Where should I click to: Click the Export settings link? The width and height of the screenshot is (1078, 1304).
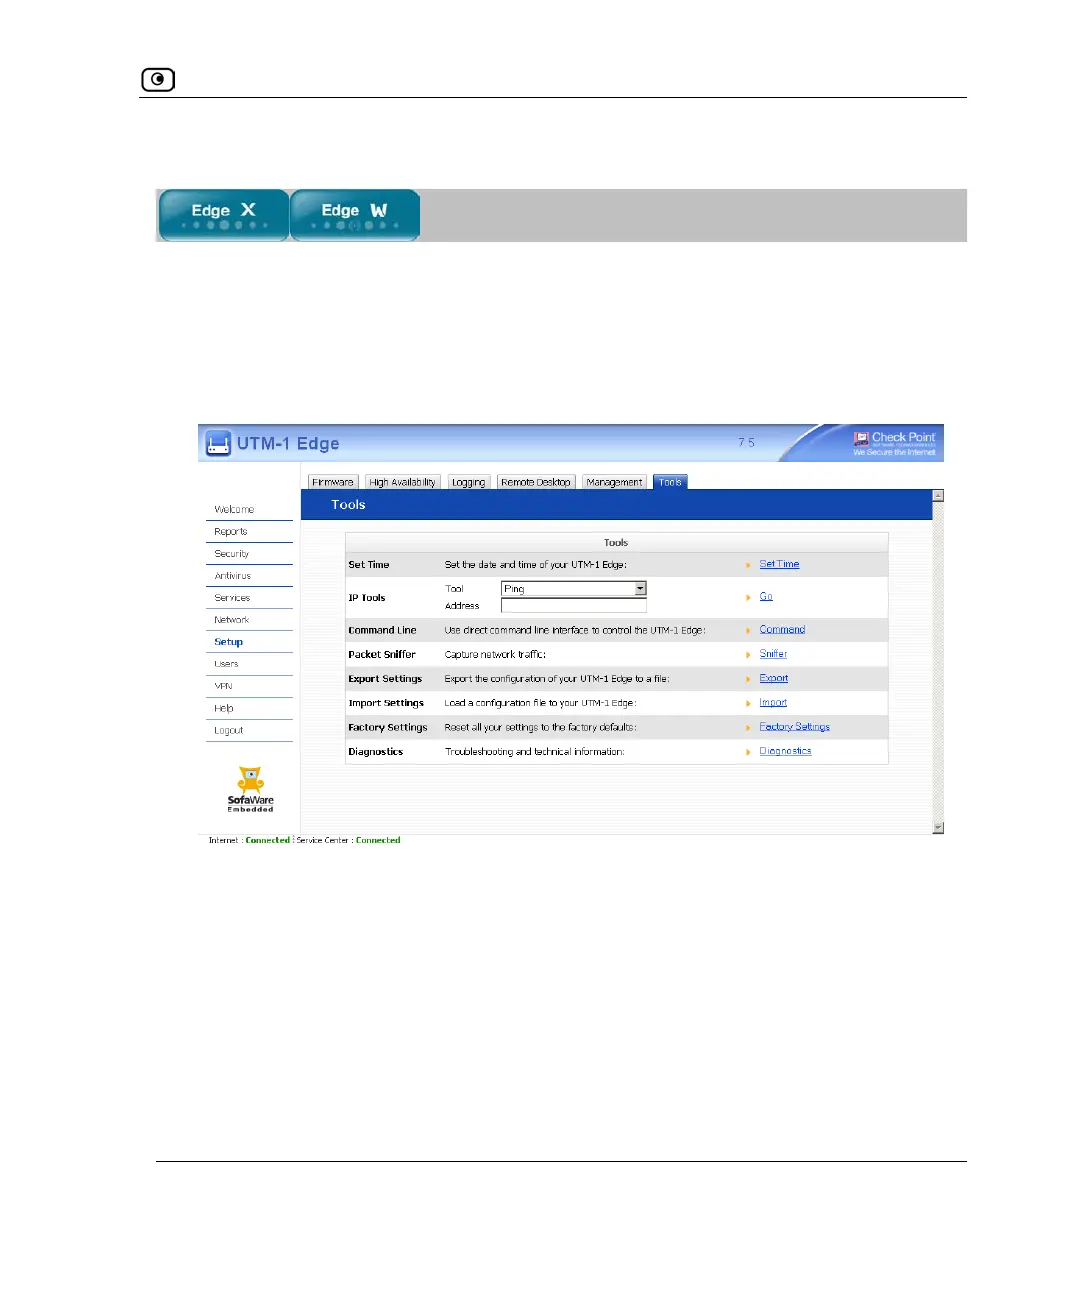tap(774, 678)
